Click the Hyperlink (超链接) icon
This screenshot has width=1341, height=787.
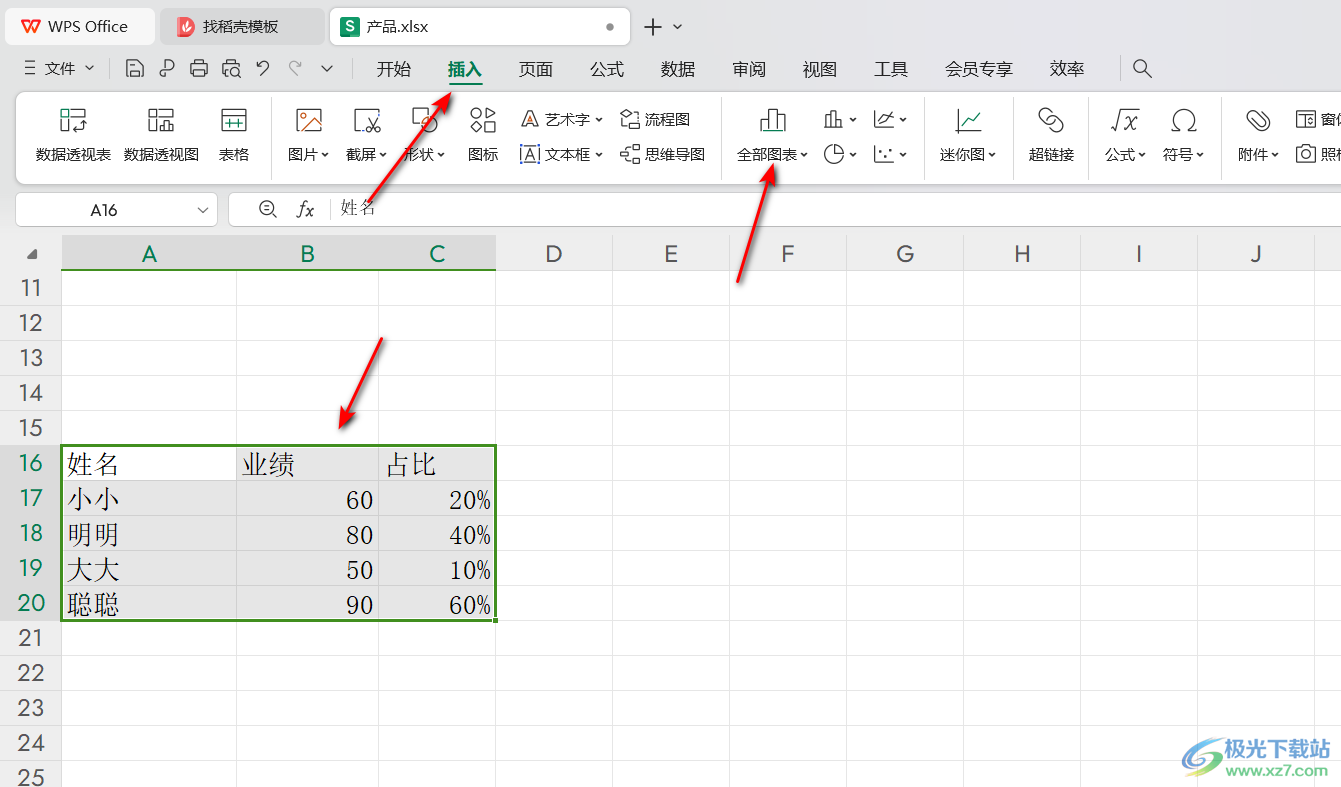tap(1051, 121)
